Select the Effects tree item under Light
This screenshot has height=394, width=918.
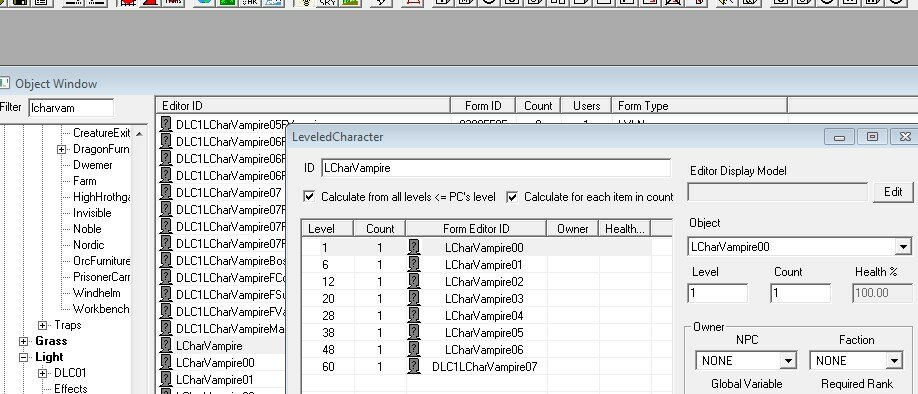click(71, 389)
